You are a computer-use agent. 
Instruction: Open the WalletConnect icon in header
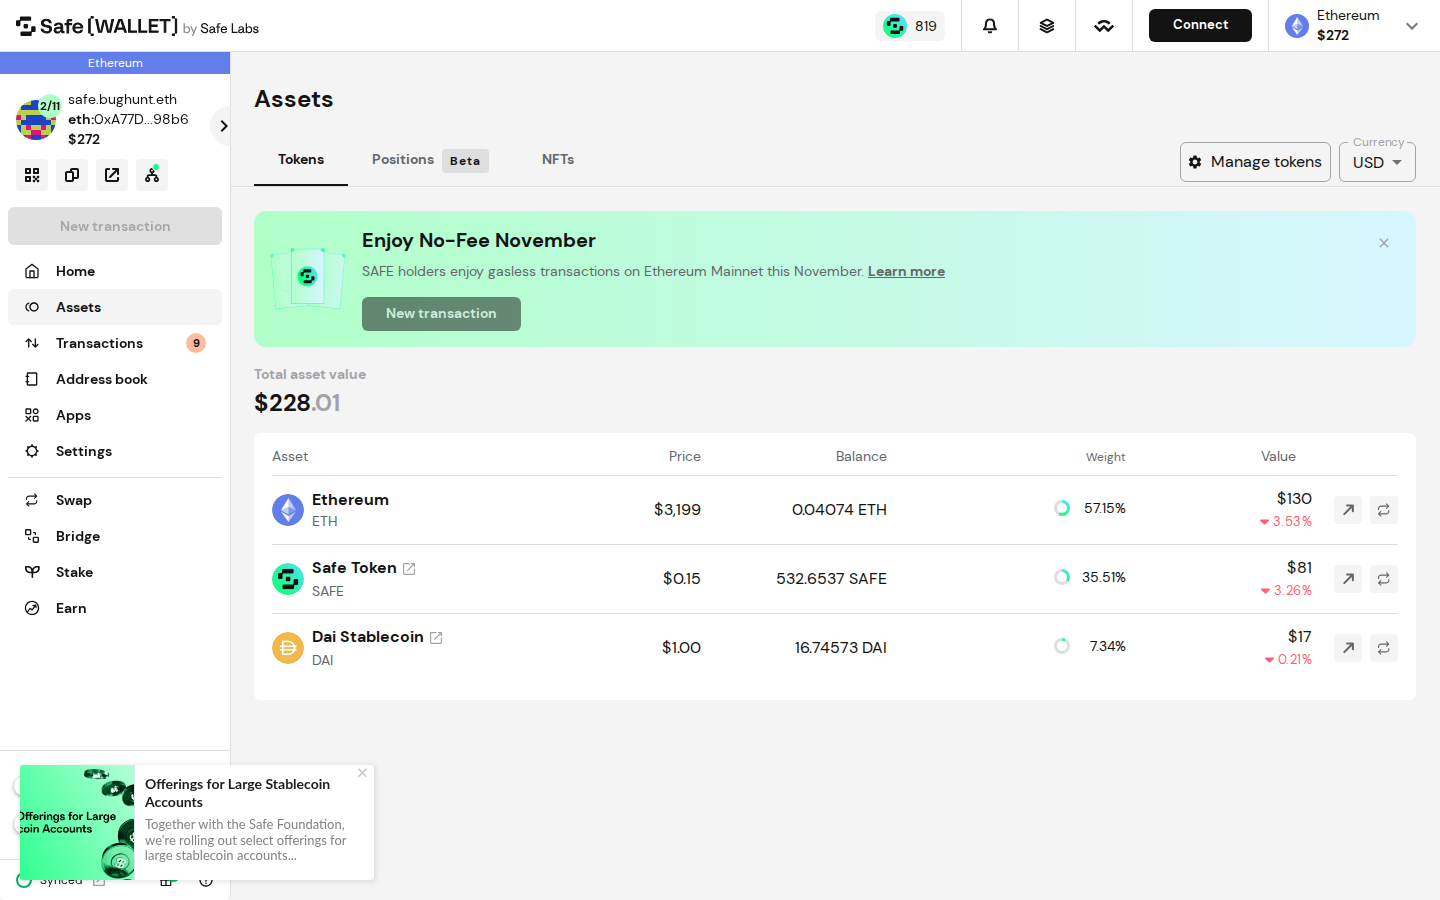pyautogui.click(x=1104, y=26)
